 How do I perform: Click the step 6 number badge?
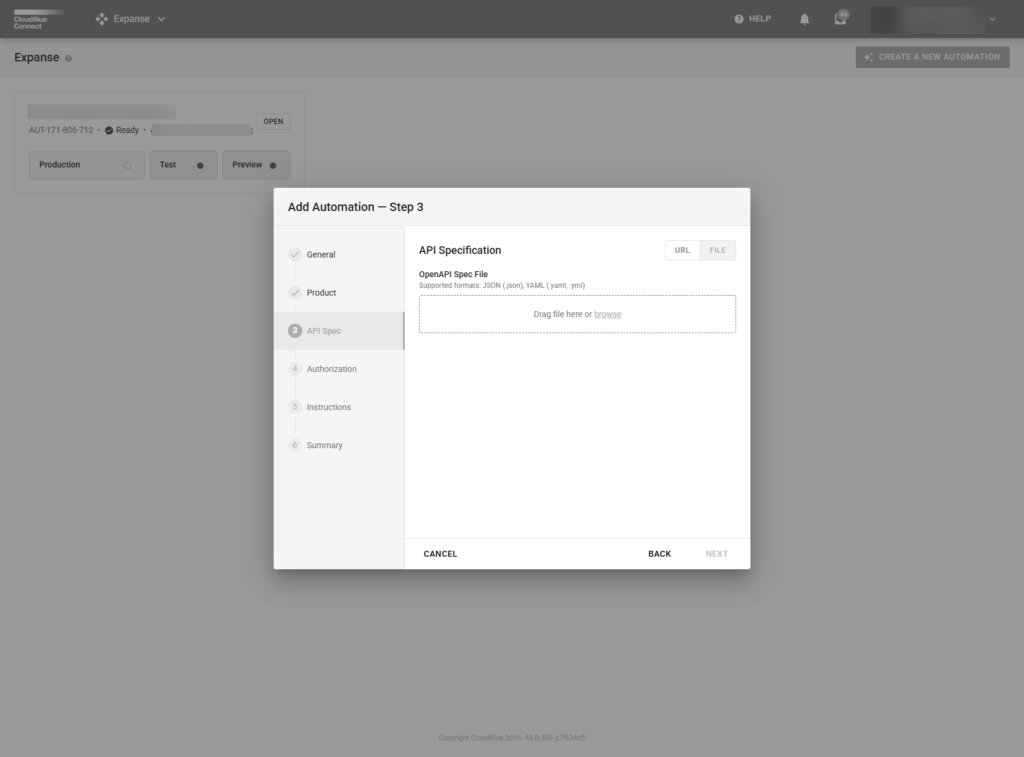(295, 445)
